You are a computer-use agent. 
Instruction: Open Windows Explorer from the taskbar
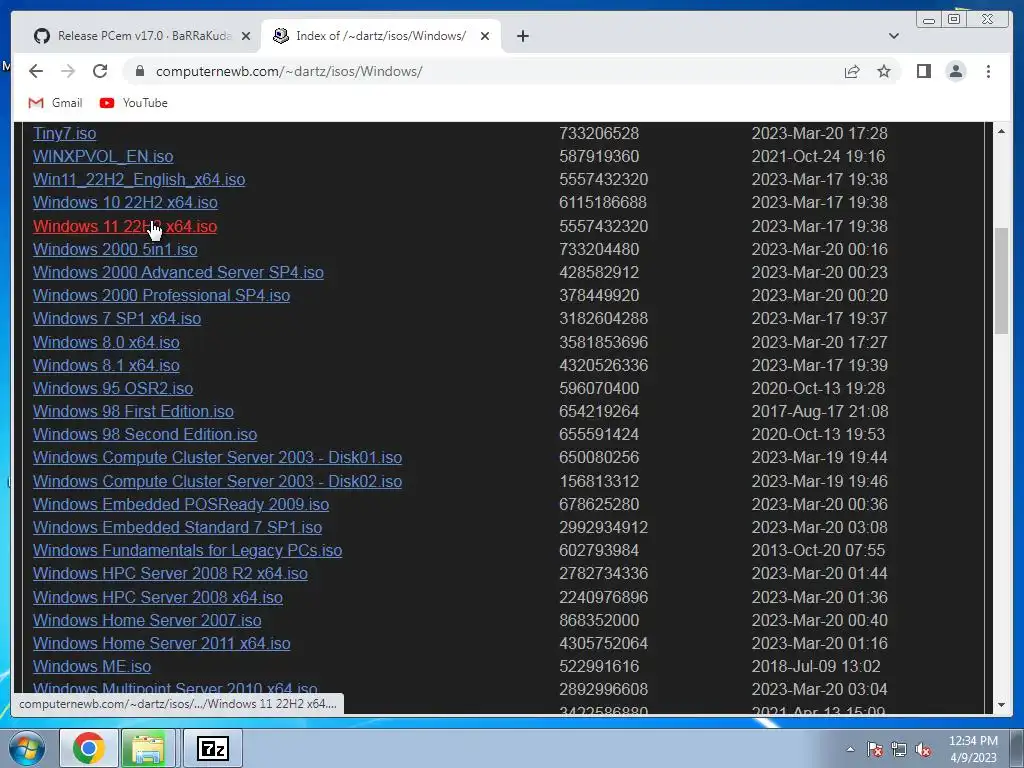pyautogui.click(x=148, y=748)
